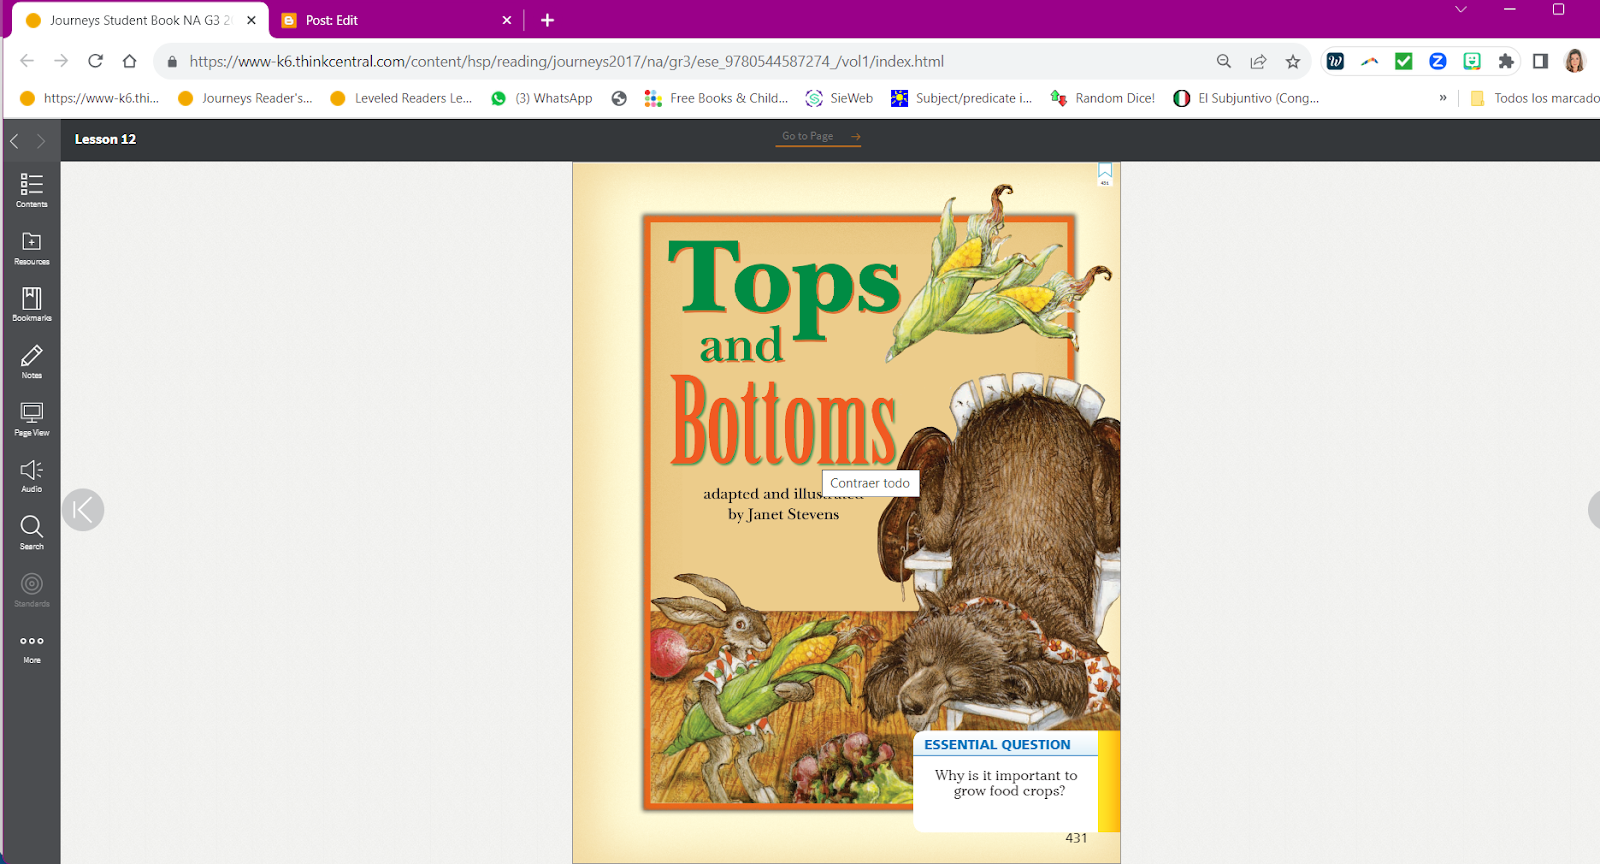Viewport: 1600px width, 864px height.
Task: Go forward in browser history
Action: (x=61, y=61)
